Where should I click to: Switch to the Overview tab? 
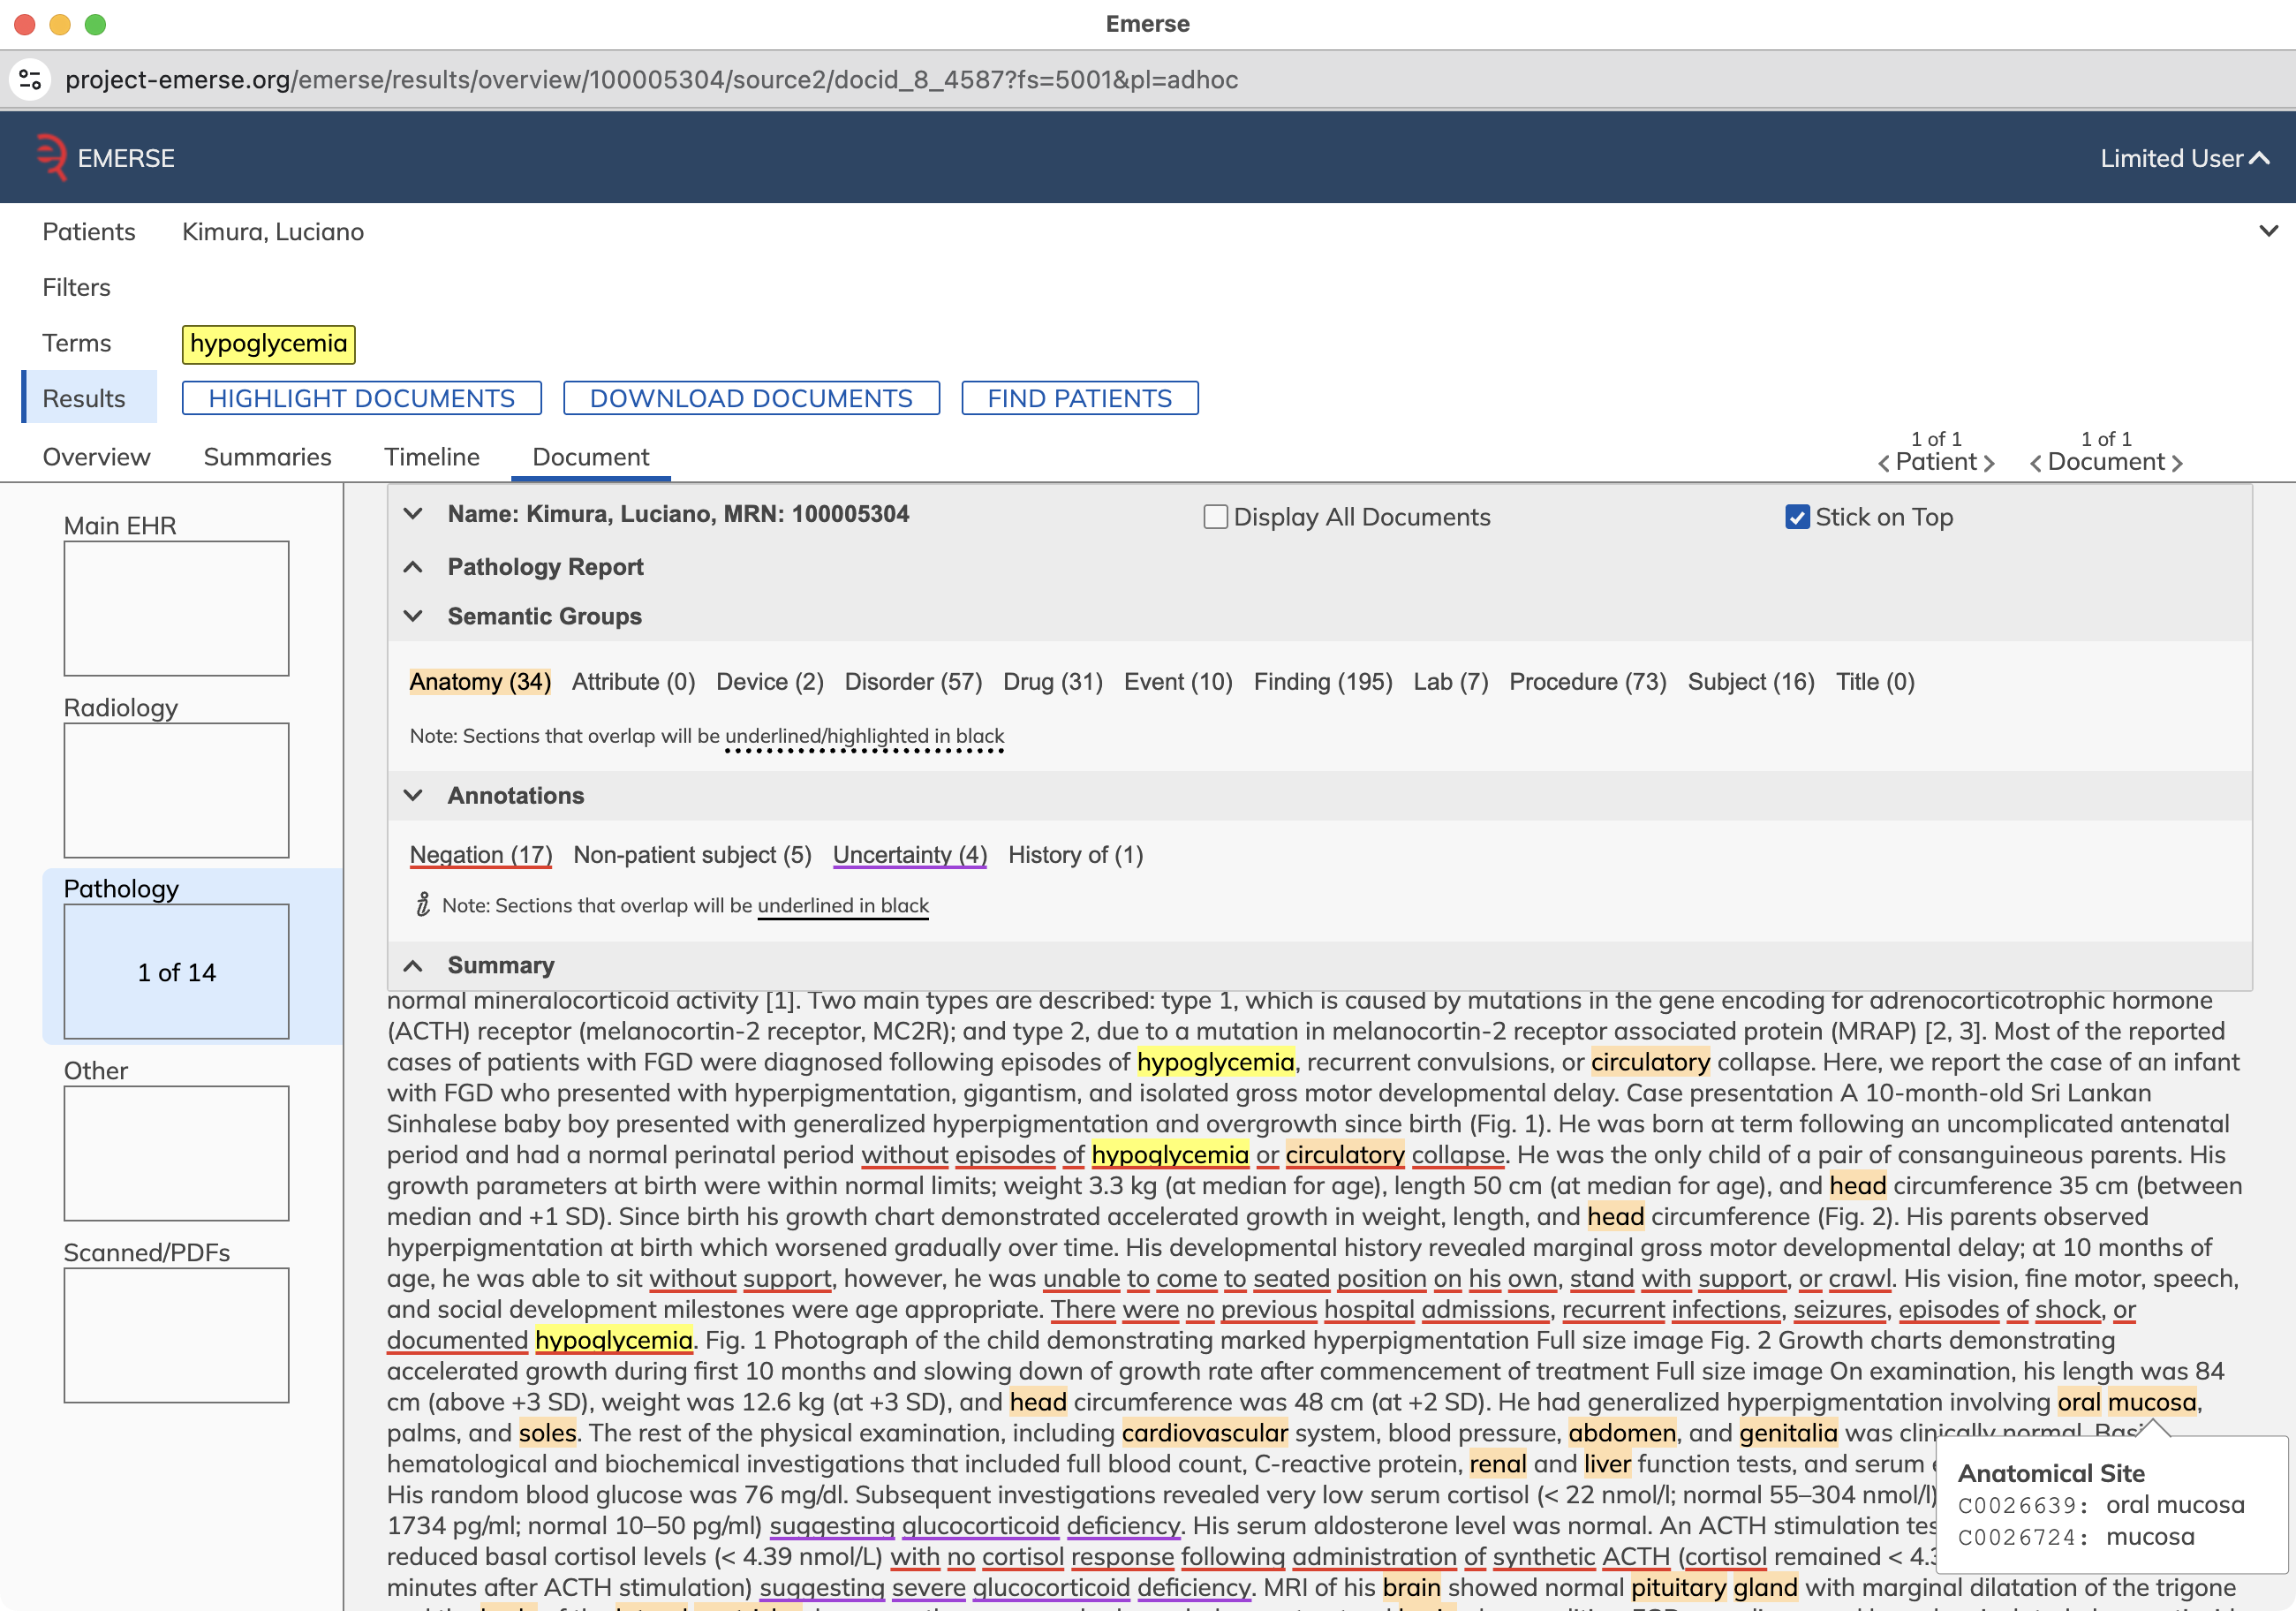(x=96, y=457)
